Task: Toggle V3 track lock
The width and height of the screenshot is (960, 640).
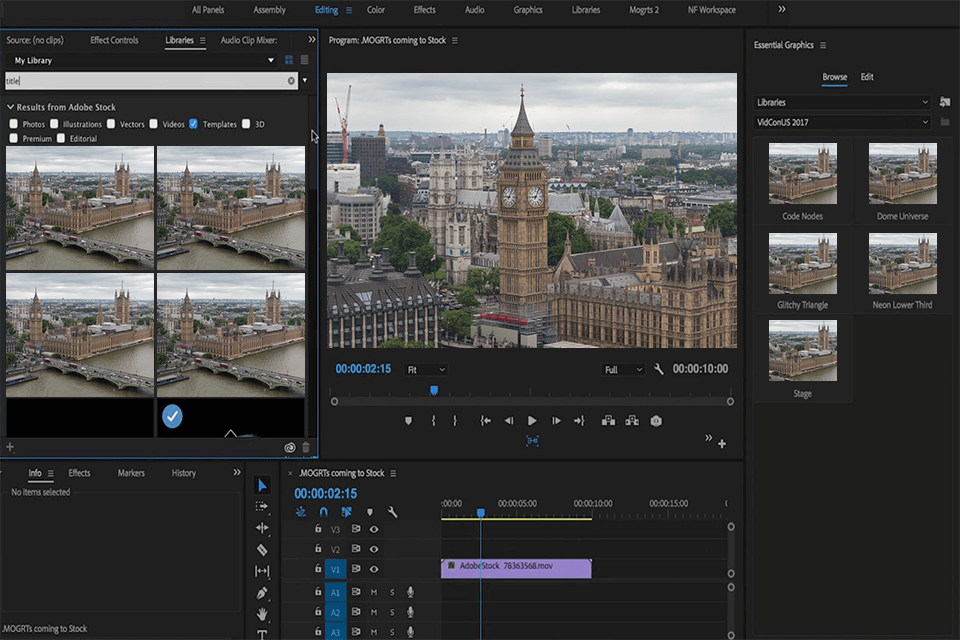Action: [x=318, y=529]
